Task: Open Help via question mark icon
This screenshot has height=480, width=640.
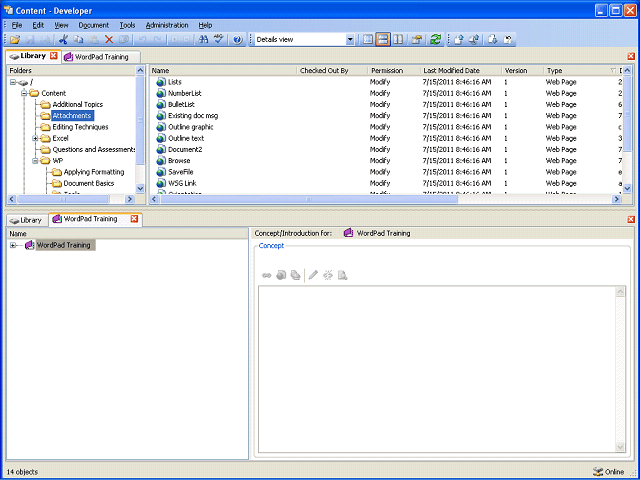Action: tap(238, 40)
